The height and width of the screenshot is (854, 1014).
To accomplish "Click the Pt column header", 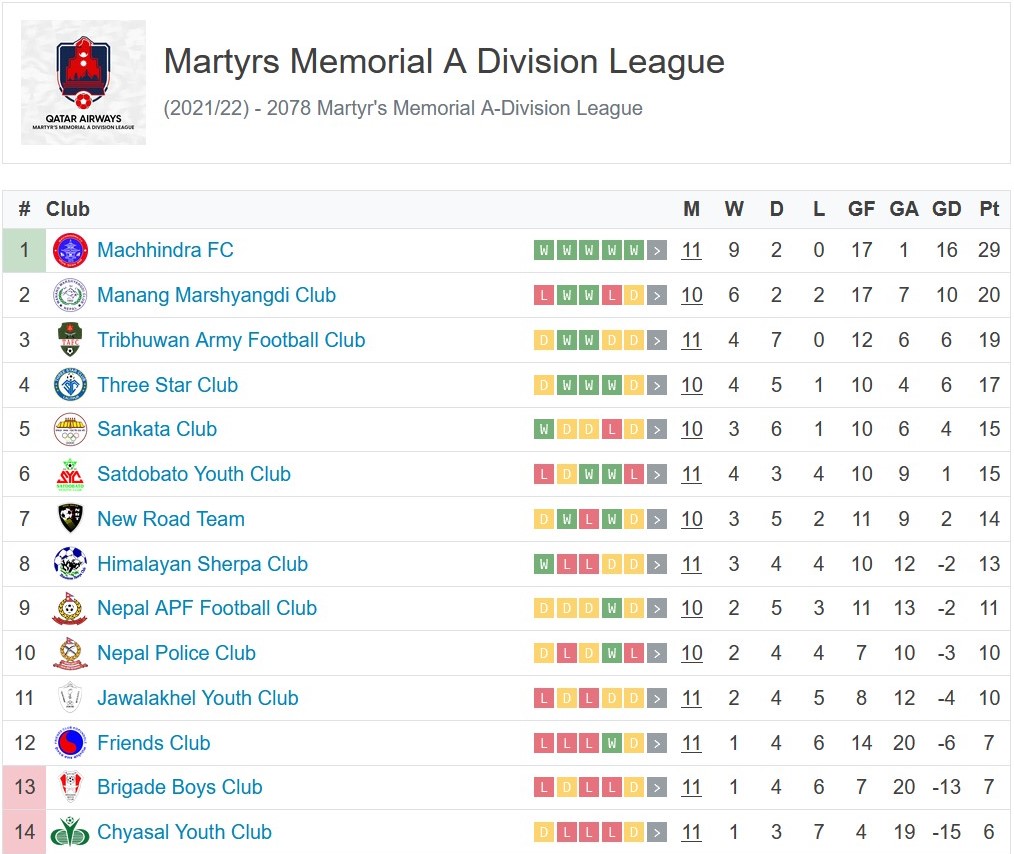I will [989, 209].
